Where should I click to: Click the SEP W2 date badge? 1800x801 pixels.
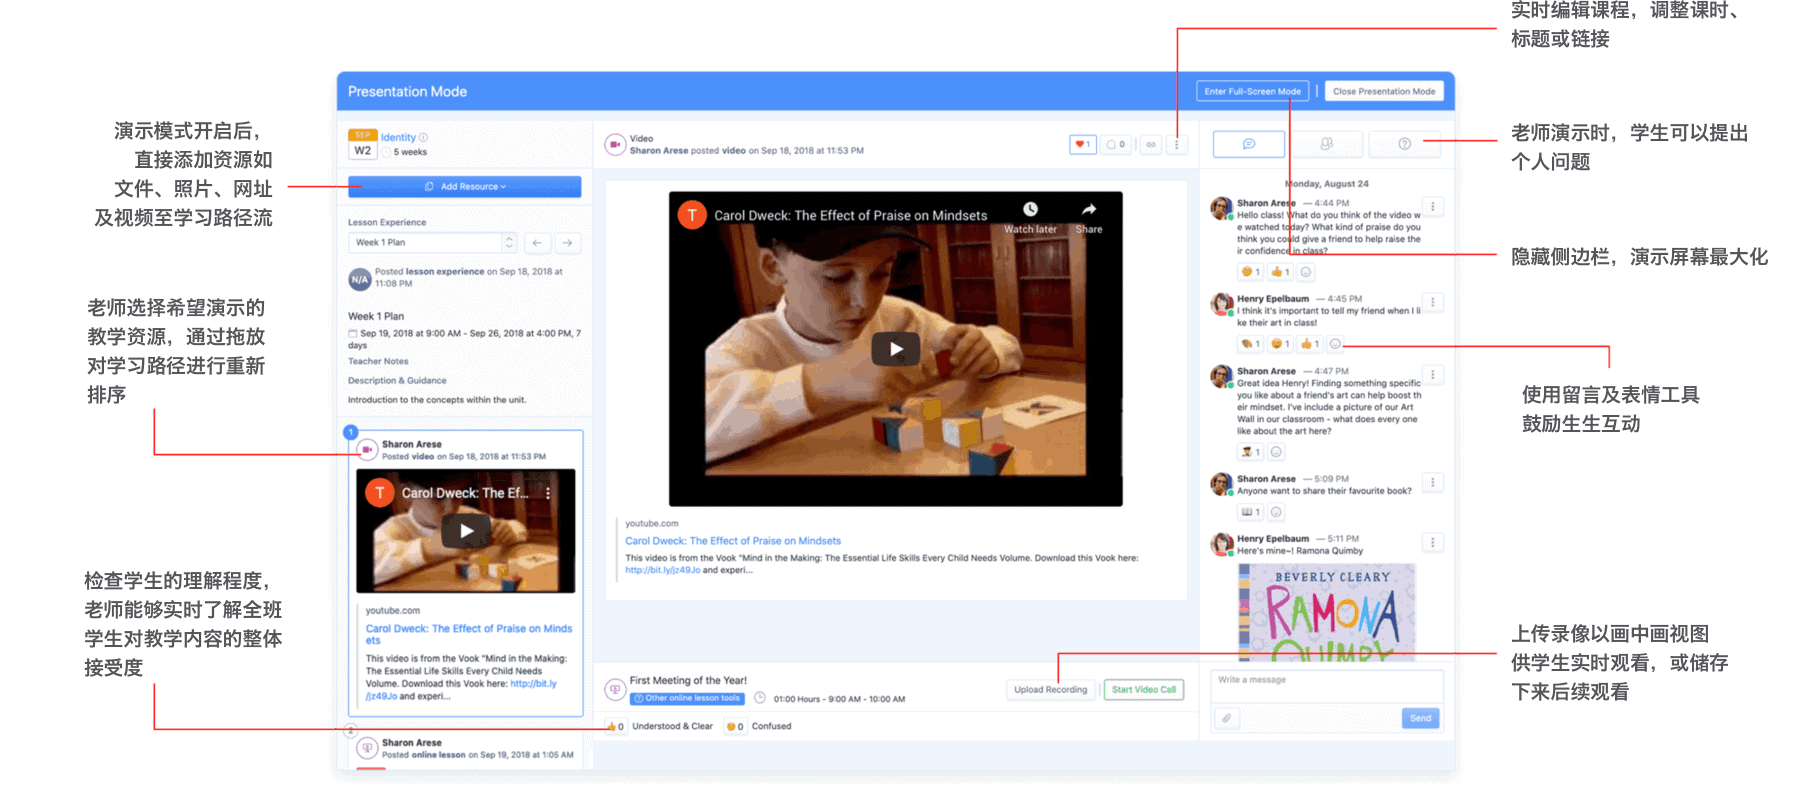pyautogui.click(x=362, y=145)
